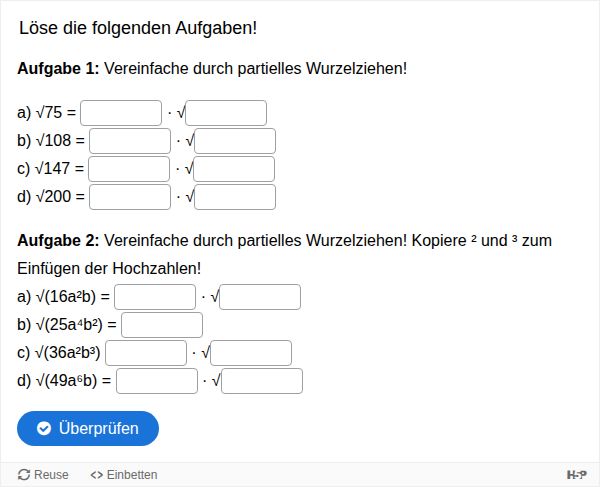Open the Reuse link
The image size is (600, 487).
[43, 475]
